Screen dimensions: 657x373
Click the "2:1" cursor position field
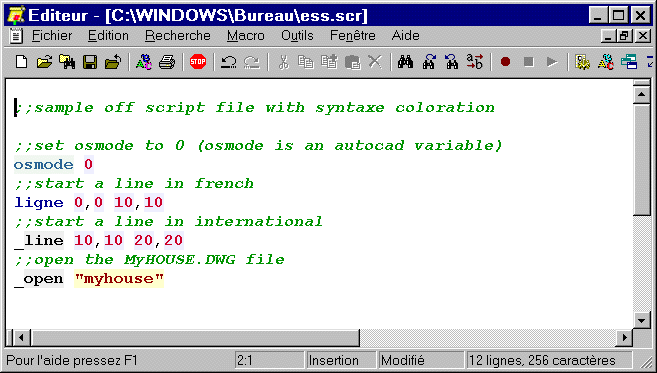[x=269, y=360]
